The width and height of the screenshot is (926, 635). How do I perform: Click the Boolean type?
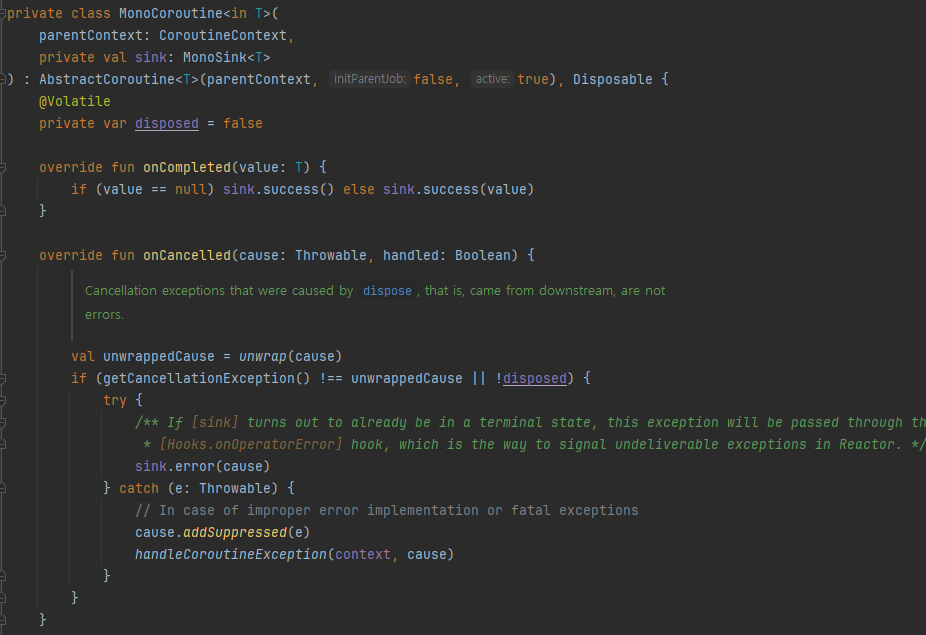click(x=482, y=256)
